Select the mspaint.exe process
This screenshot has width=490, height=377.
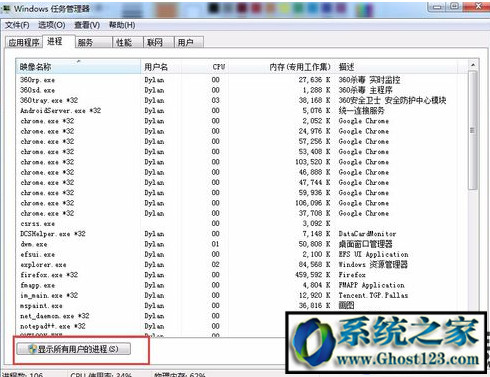pyautogui.click(x=242, y=306)
